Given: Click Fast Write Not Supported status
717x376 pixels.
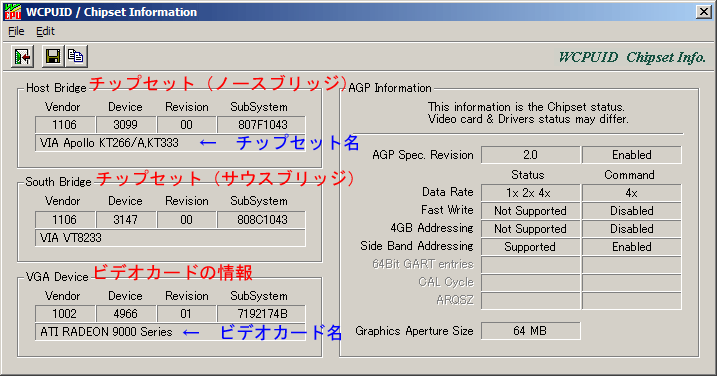Looking at the screenshot, I should point(530,211).
